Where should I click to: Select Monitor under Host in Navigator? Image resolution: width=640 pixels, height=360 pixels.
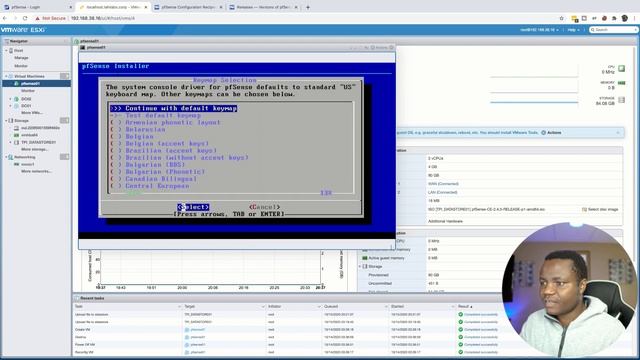21,66
